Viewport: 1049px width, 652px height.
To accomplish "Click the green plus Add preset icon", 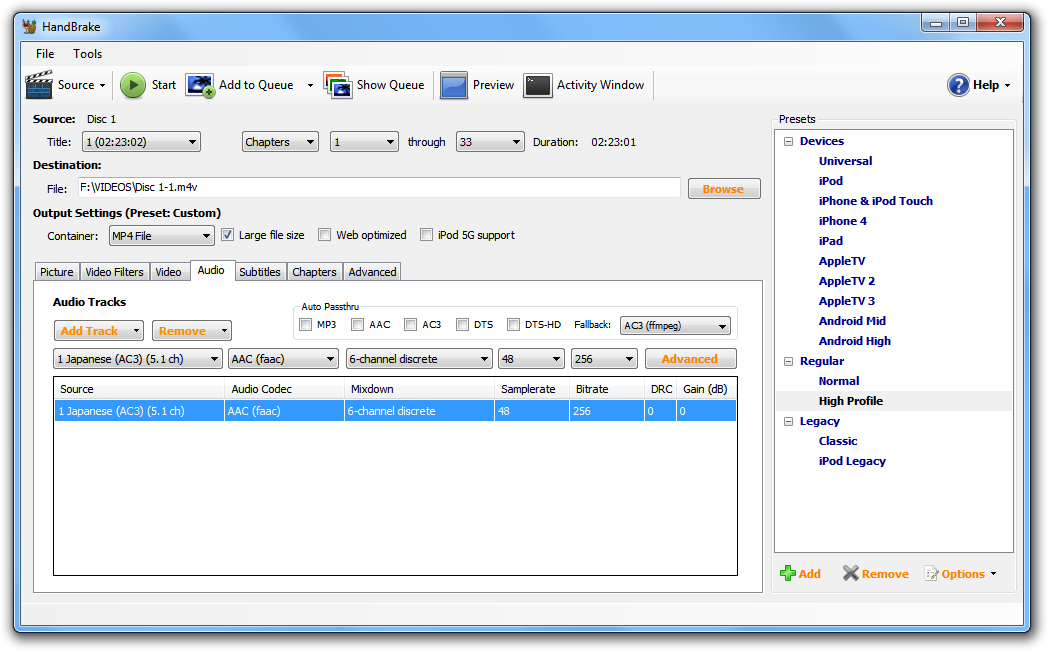I will pos(788,573).
